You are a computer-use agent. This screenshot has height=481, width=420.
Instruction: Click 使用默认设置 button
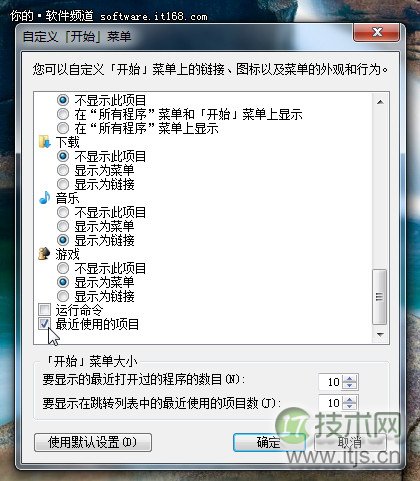pyautogui.click(x=93, y=442)
